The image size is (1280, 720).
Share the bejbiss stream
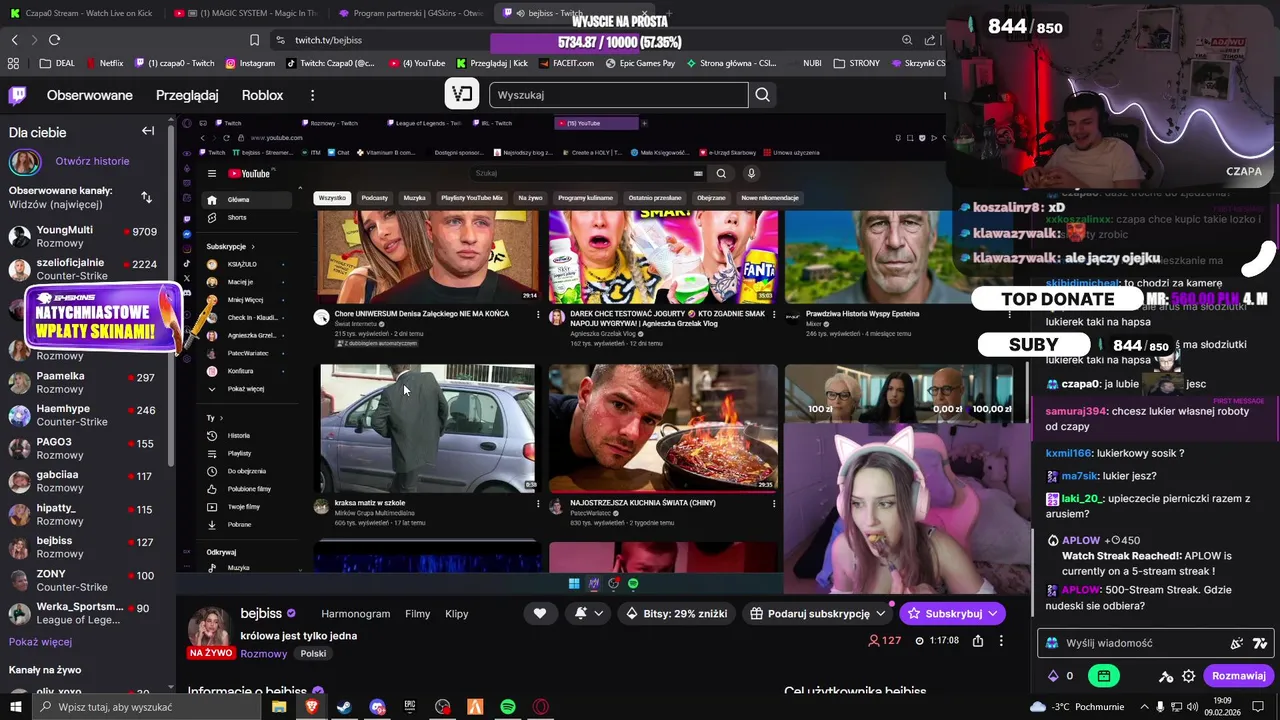point(978,640)
